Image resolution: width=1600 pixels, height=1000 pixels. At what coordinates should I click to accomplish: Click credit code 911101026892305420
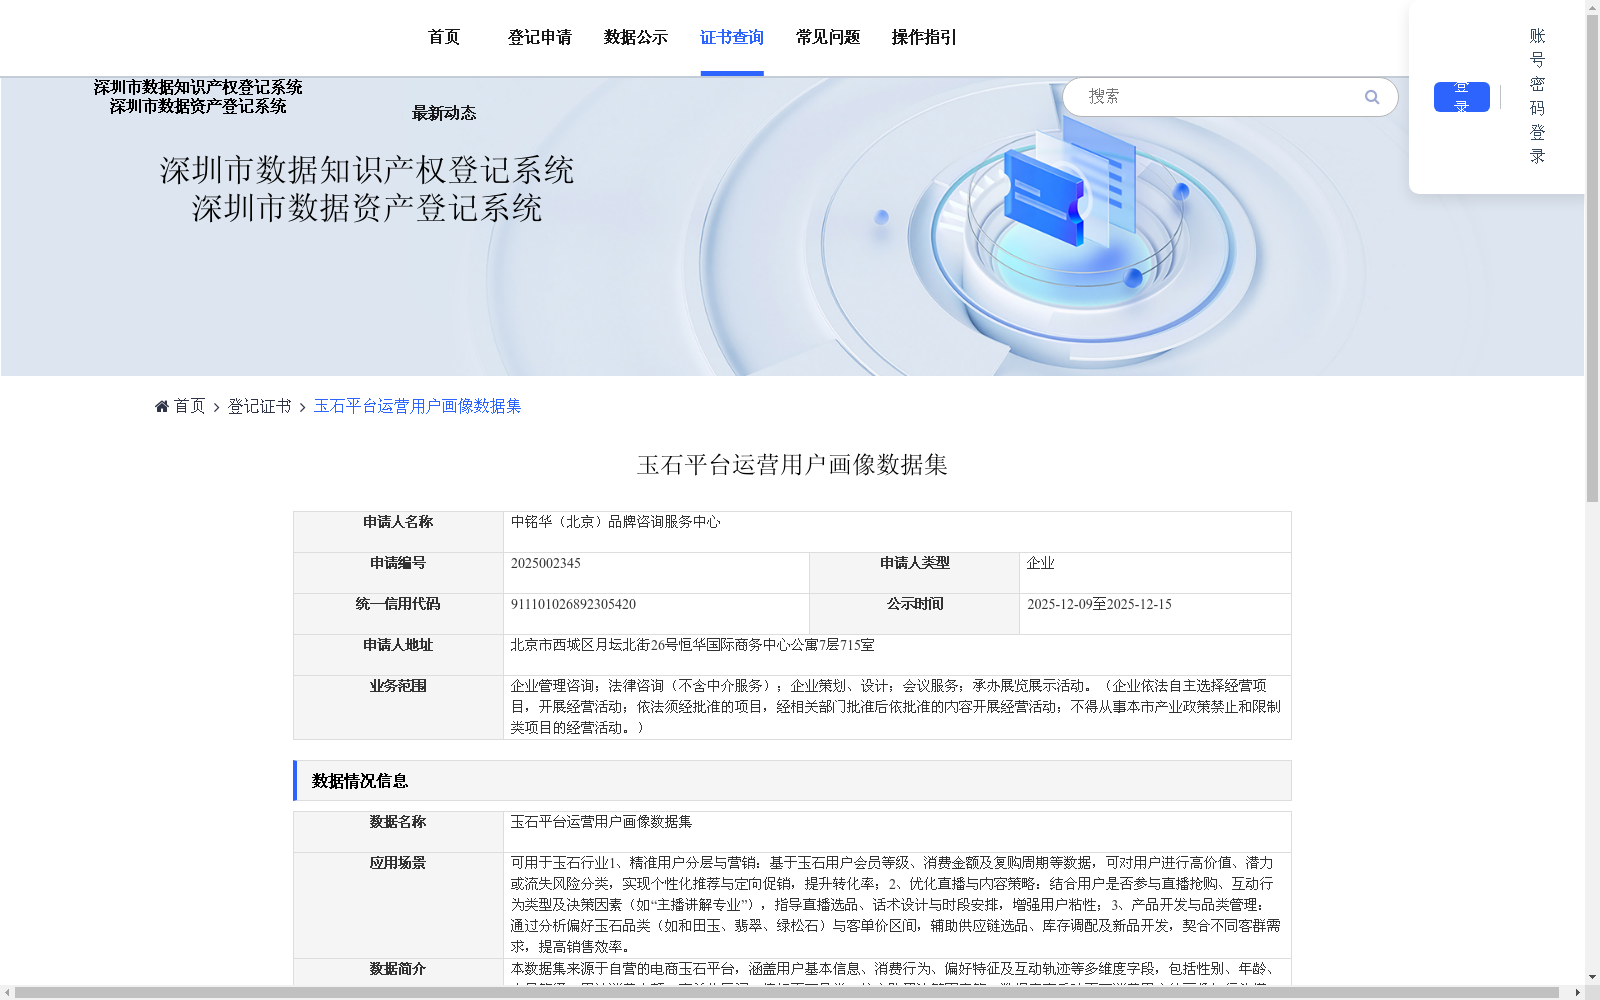pos(573,604)
